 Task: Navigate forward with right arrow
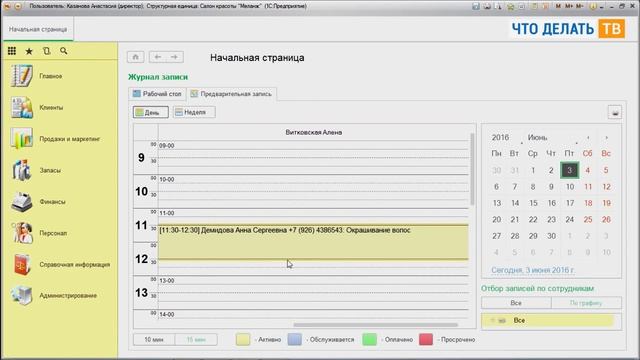click(175, 57)
